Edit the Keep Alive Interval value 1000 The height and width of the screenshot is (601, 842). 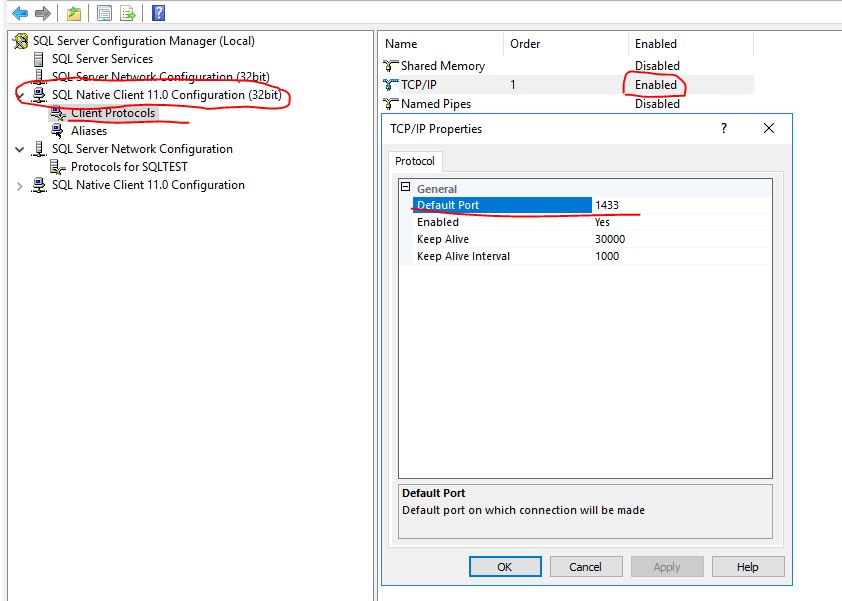pos(682,256)
